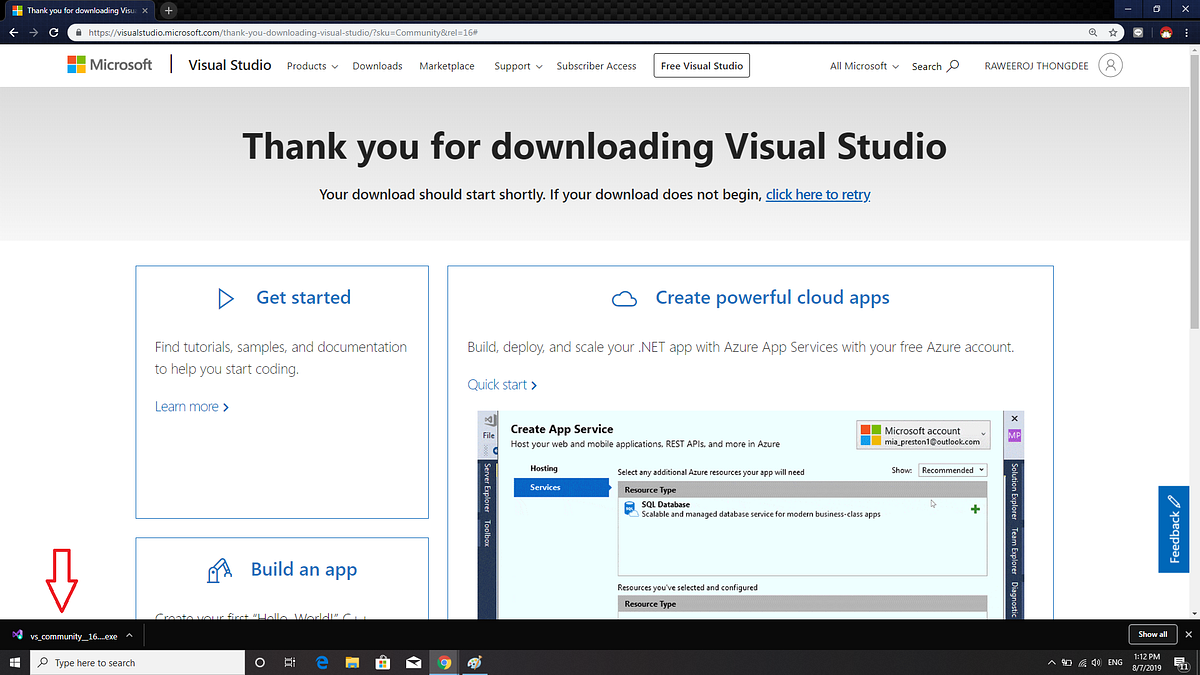Expand the vs_community download options arrow

point(129,635)
